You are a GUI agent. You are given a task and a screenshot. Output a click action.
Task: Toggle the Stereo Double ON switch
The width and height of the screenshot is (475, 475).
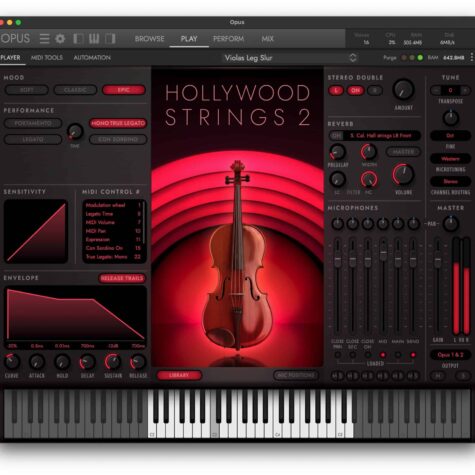[x=355, y=91]
